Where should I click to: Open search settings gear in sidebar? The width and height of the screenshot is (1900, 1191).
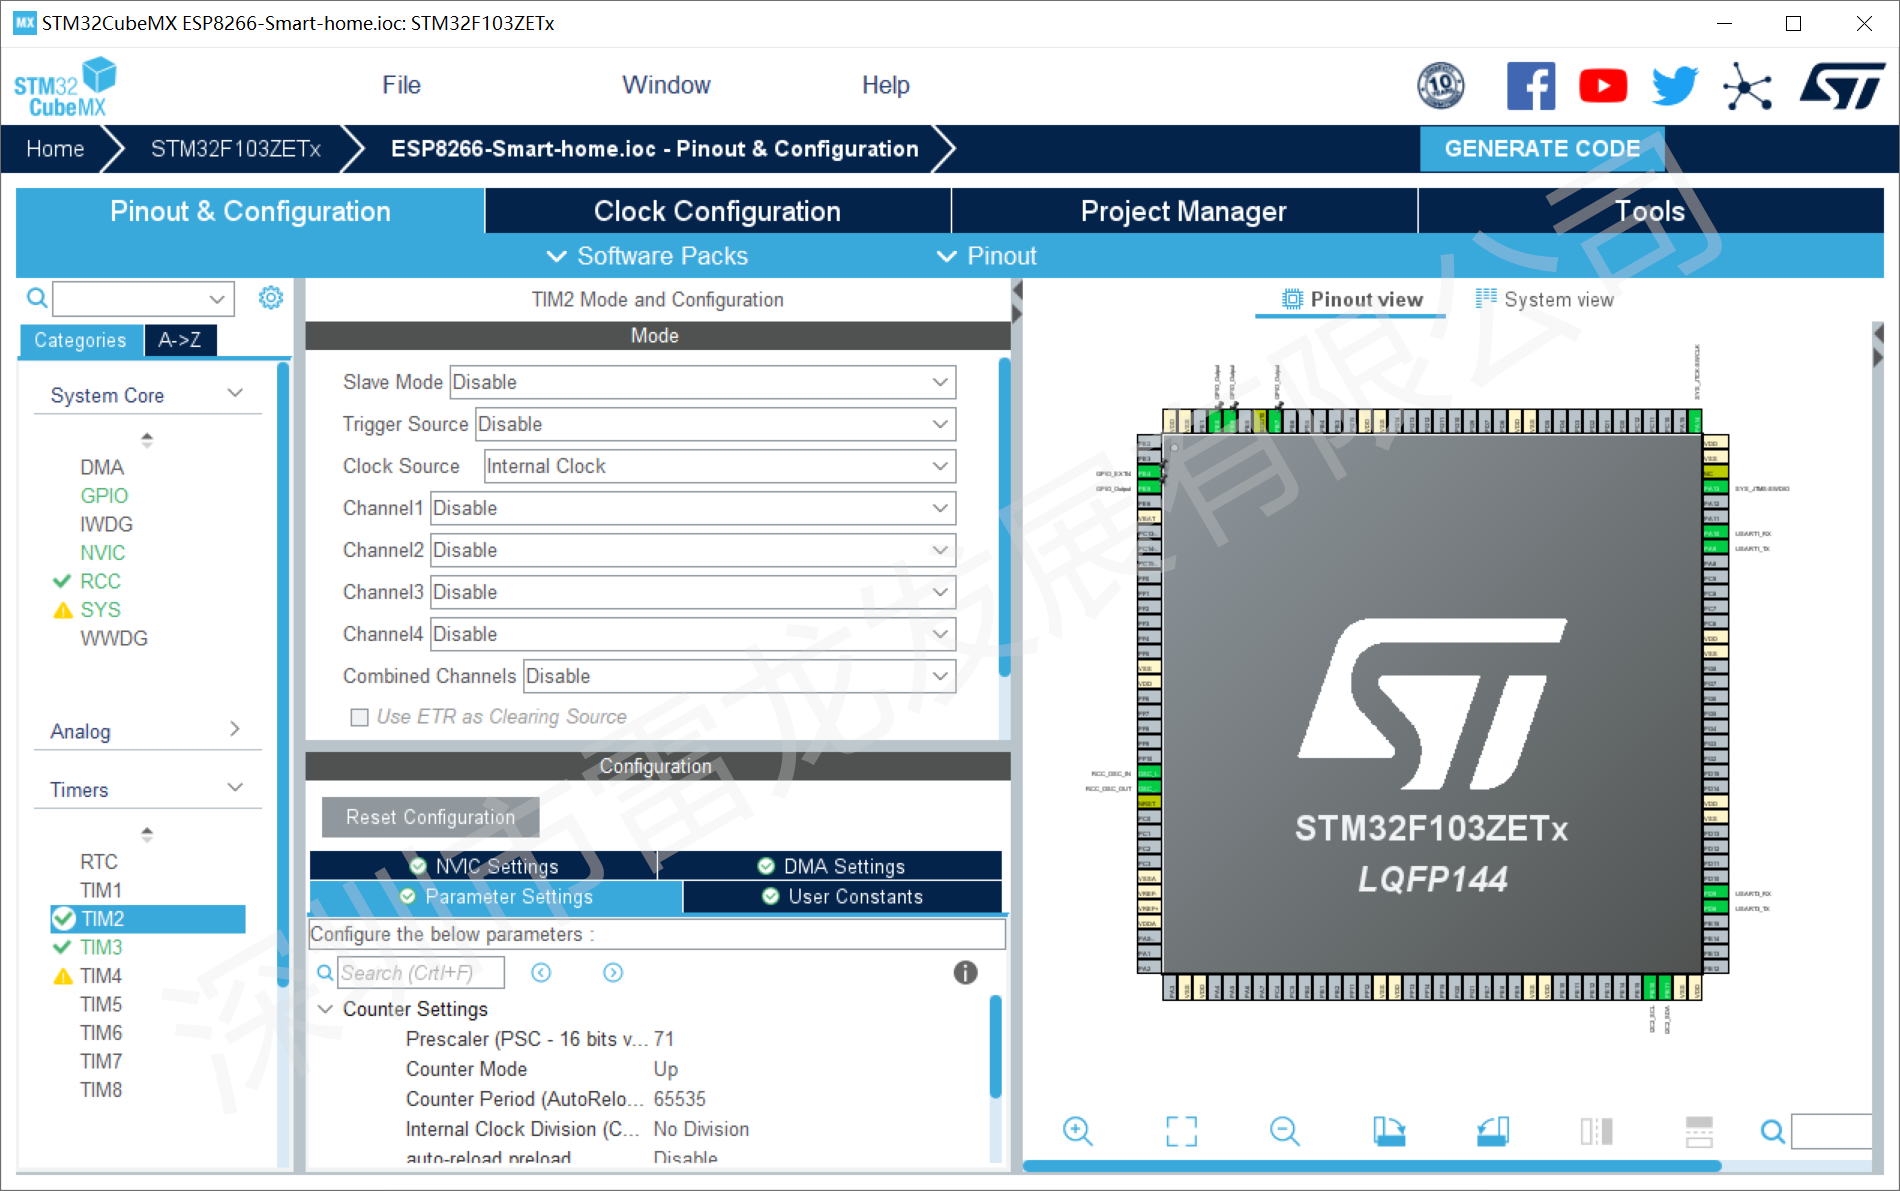270,298
